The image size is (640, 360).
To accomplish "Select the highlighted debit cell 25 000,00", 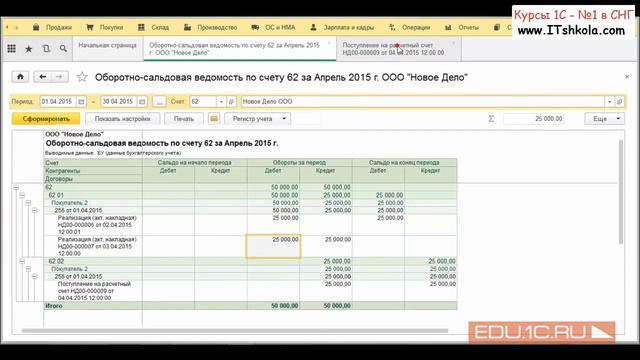I will 273,246.
